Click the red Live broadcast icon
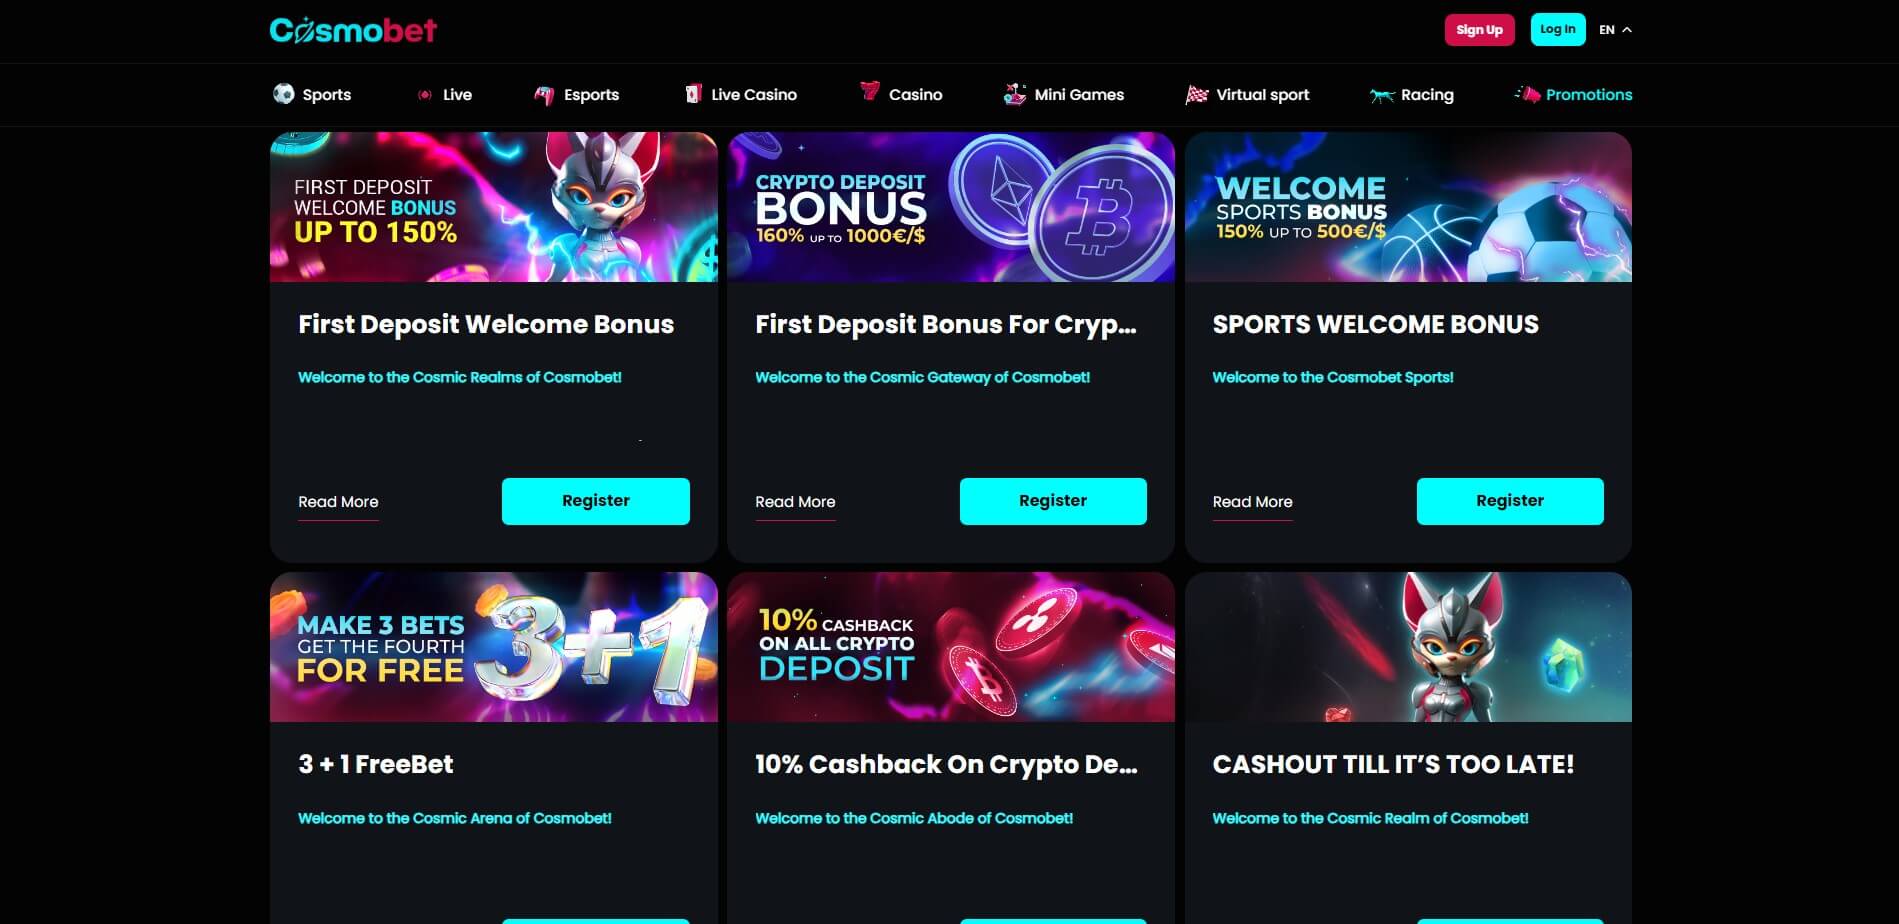1899x924 pixels. pos(425,95)
